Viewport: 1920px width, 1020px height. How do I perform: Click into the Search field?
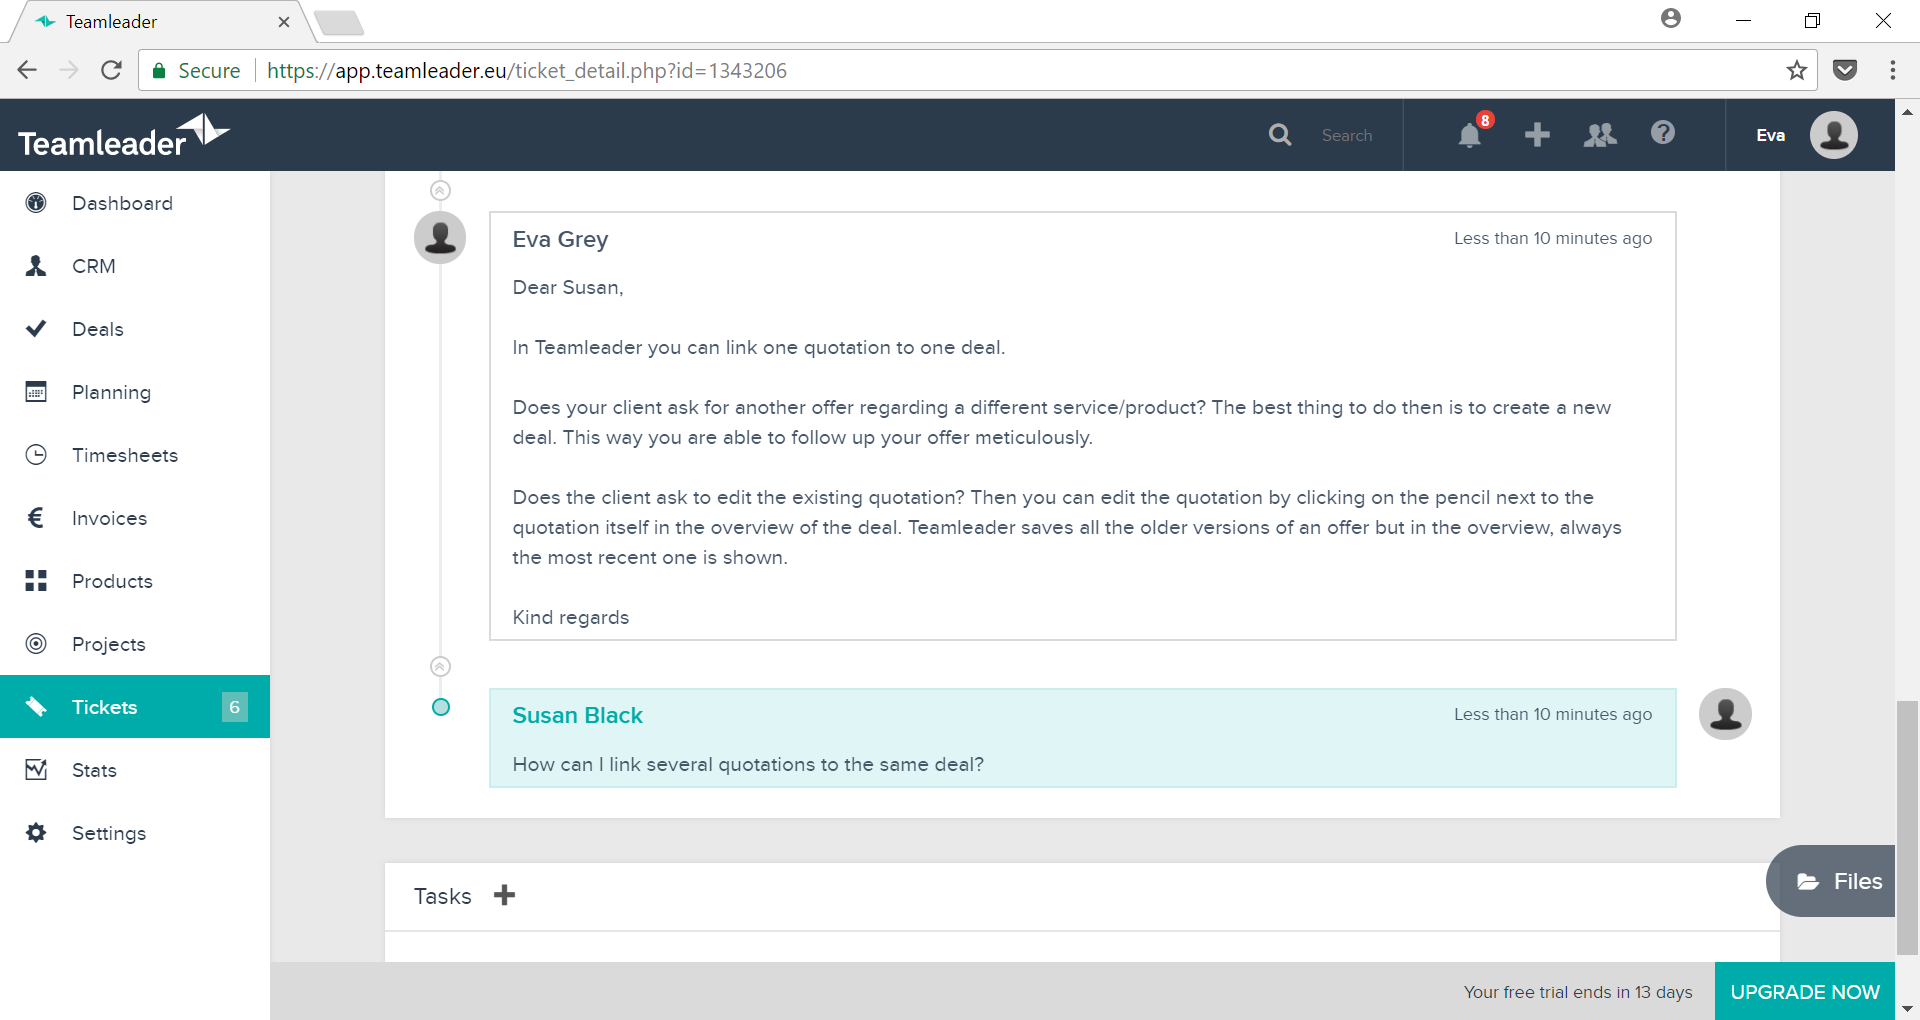(x=1346, y=135)
